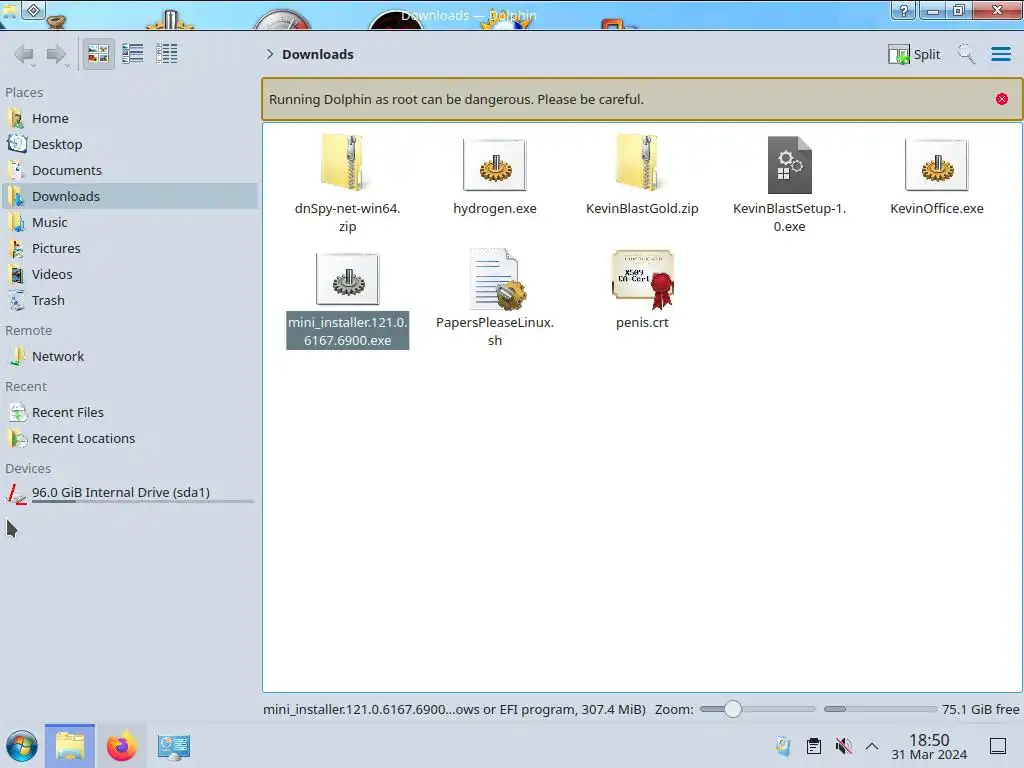
Task: Open Videos in Places
Action: (131, 275)
